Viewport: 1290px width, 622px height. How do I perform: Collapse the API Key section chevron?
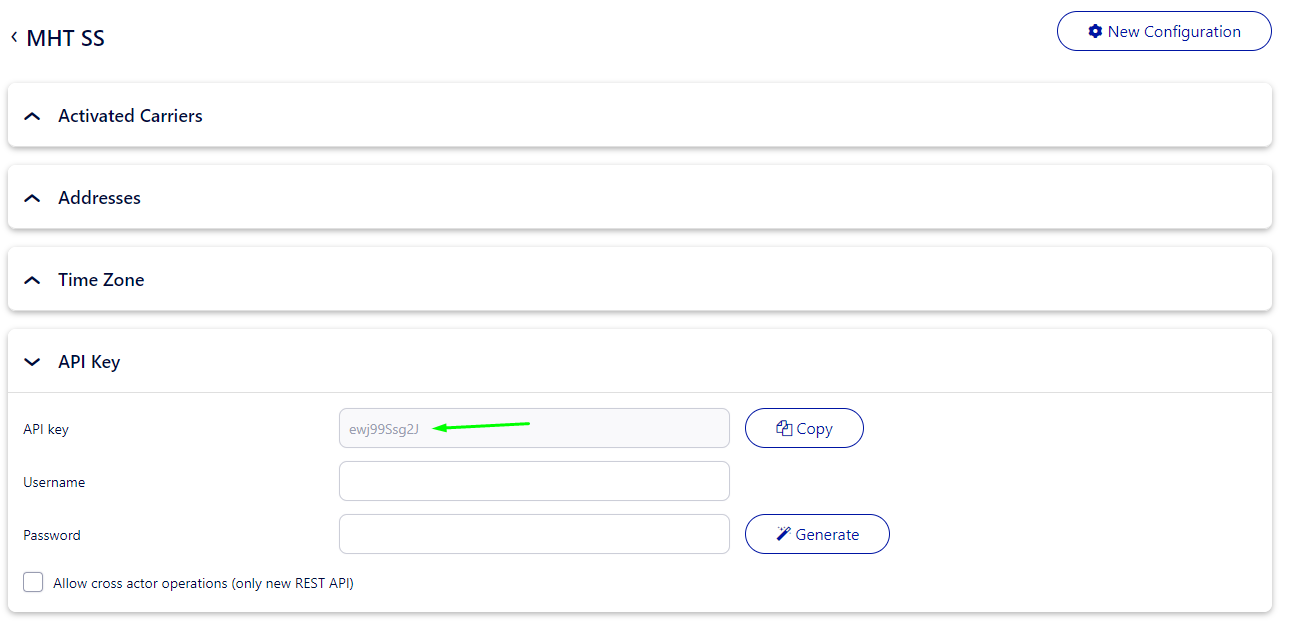(x=32, y=362)
